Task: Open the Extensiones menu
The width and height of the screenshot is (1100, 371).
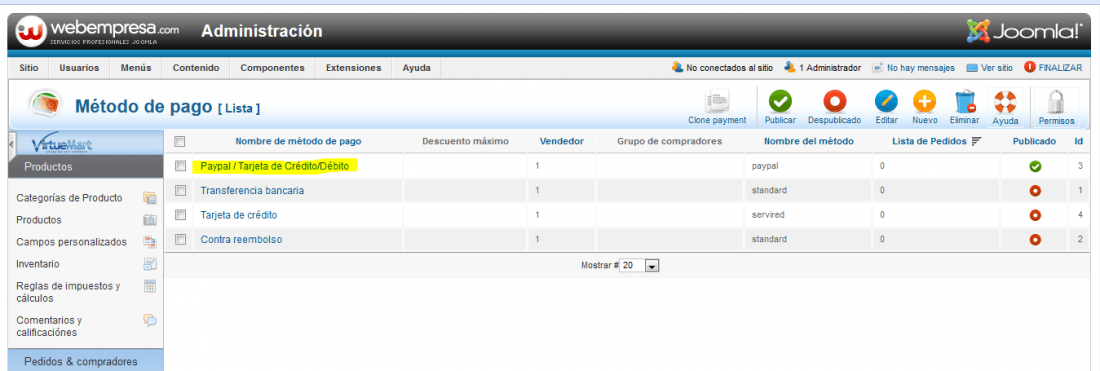Action: [x=354, y=68]
